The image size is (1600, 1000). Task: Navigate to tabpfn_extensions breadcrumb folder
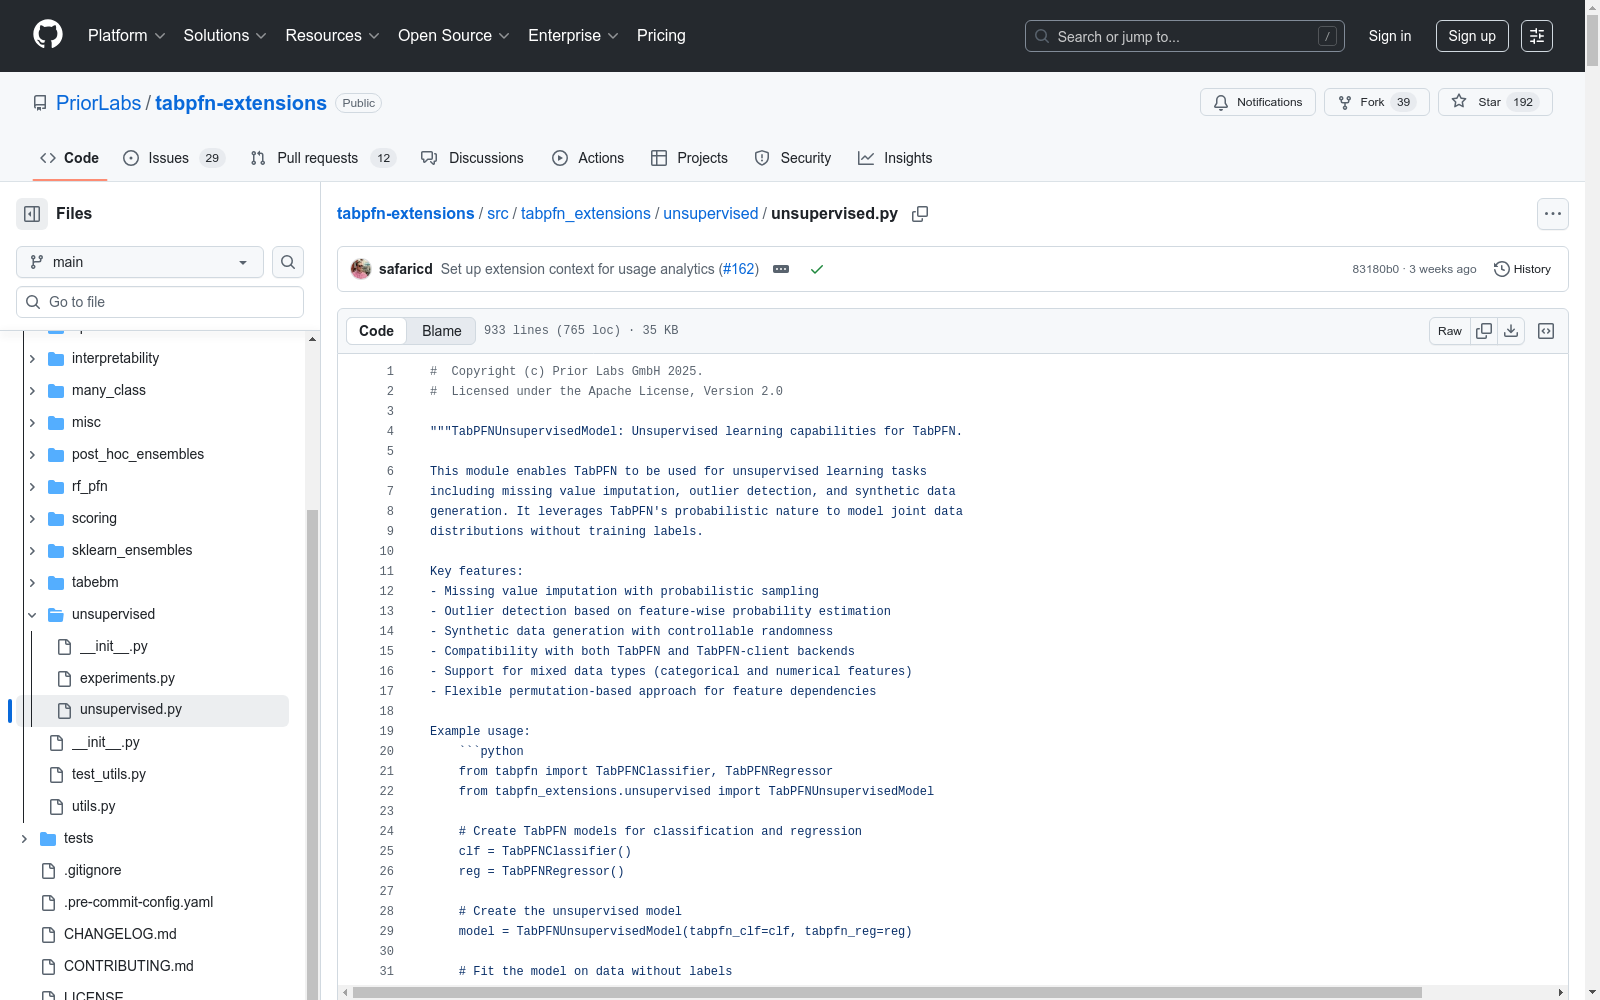pyautogui.click(x=586, y=214)
